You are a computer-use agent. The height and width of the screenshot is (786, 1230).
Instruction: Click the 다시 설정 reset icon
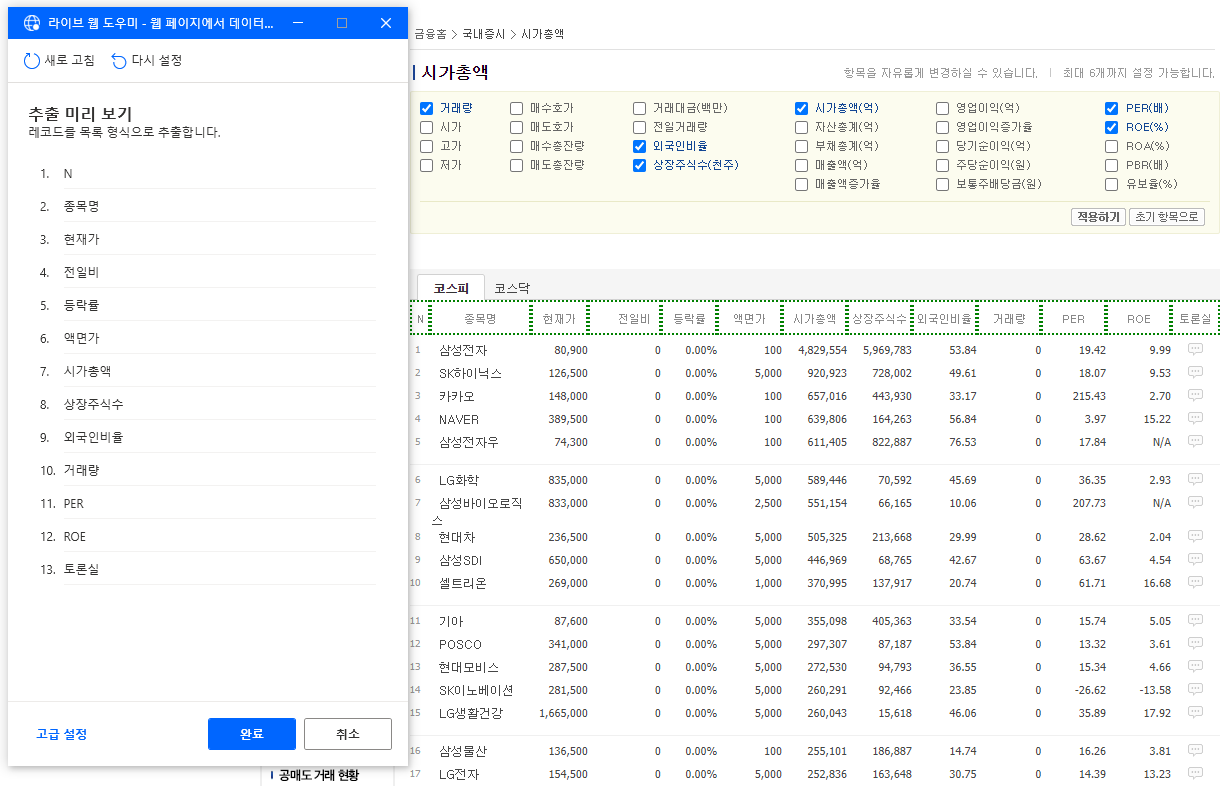119,61
